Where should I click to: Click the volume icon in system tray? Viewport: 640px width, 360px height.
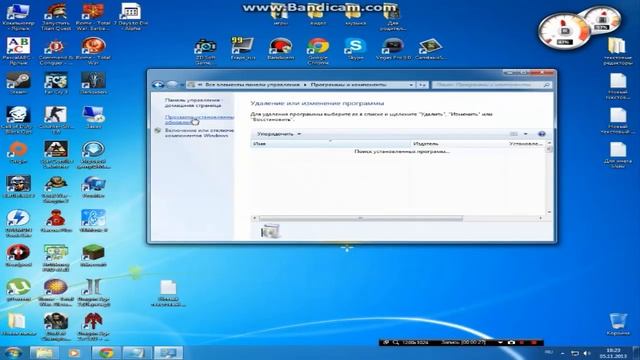(x=587, y=353)
